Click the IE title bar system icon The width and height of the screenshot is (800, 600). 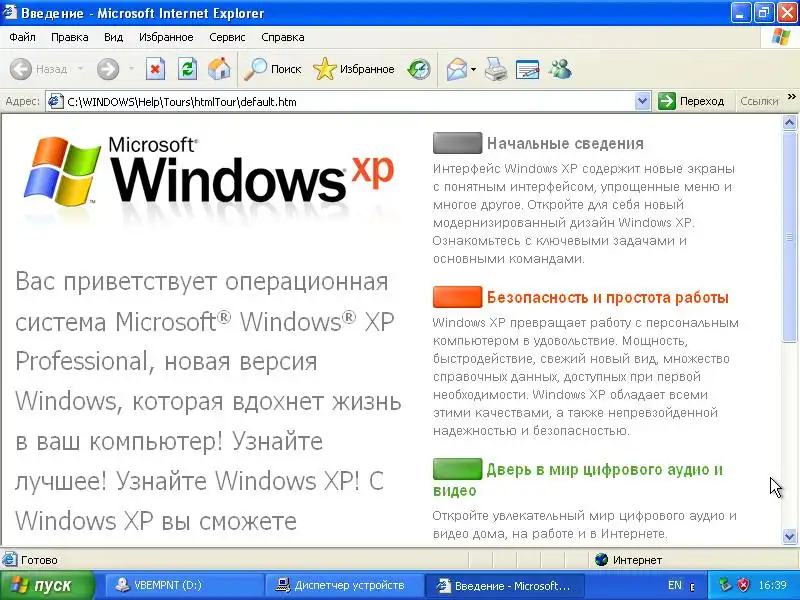(10, 12)
